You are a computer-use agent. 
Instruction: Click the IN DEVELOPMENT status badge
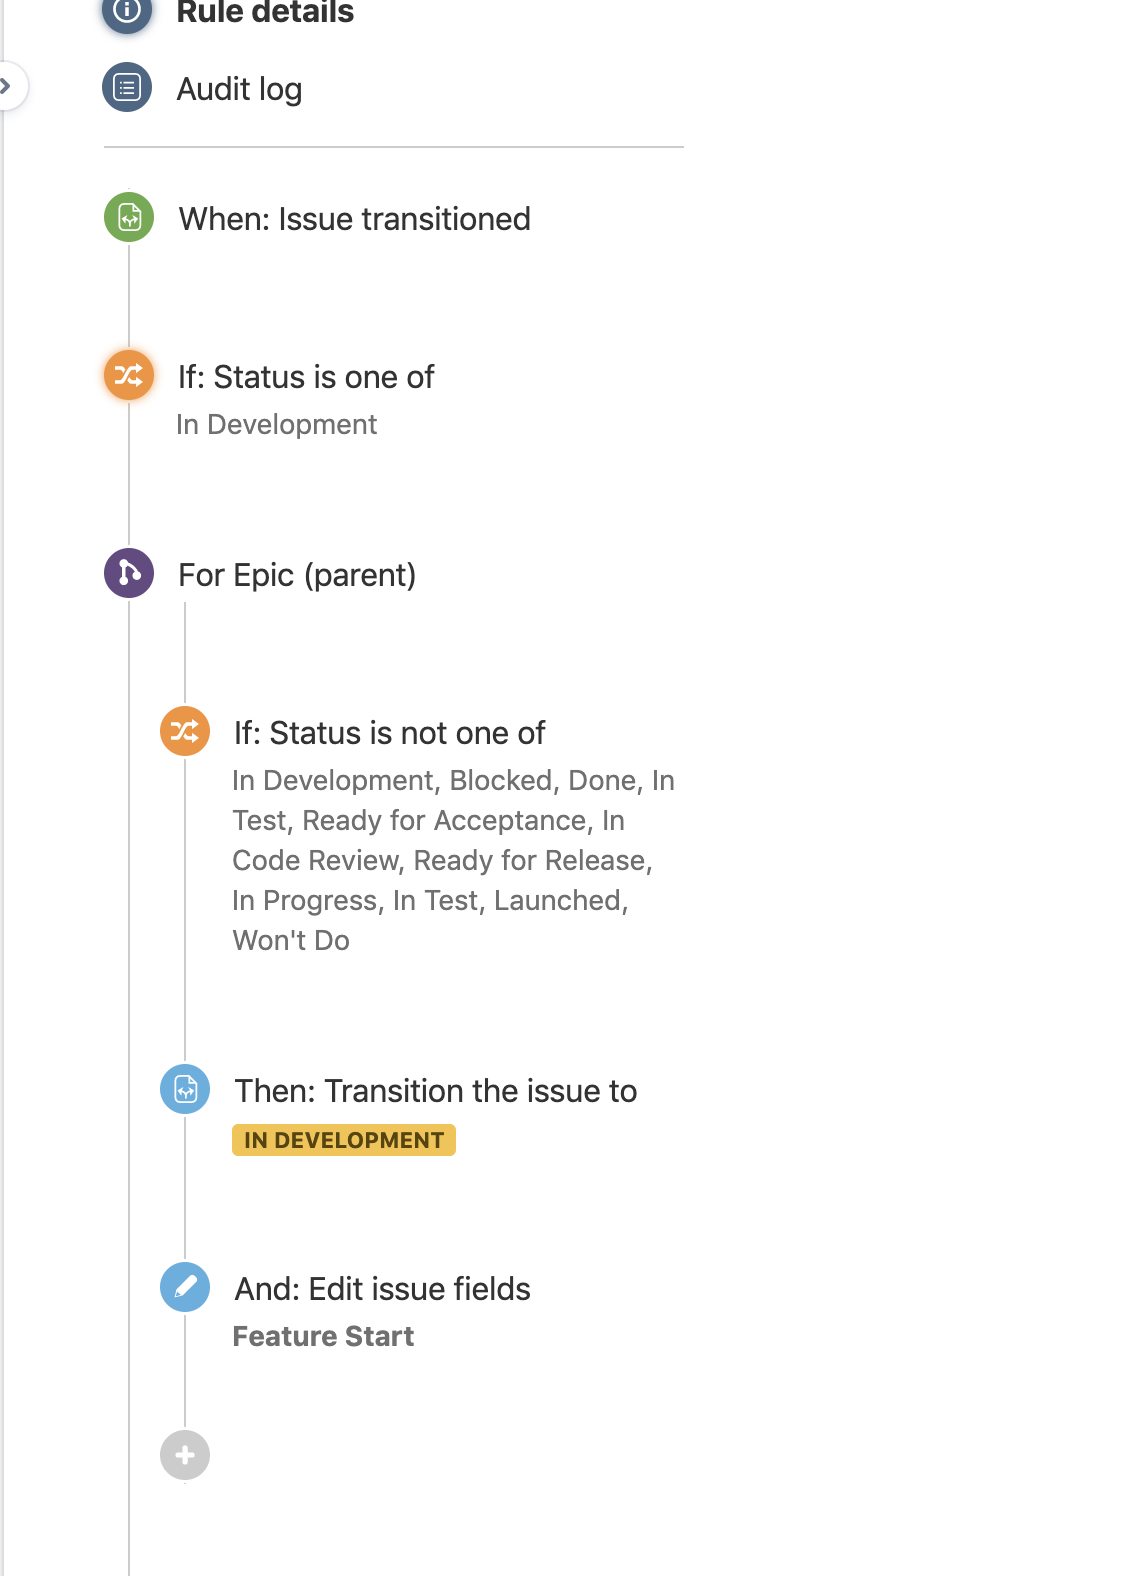344,1140
